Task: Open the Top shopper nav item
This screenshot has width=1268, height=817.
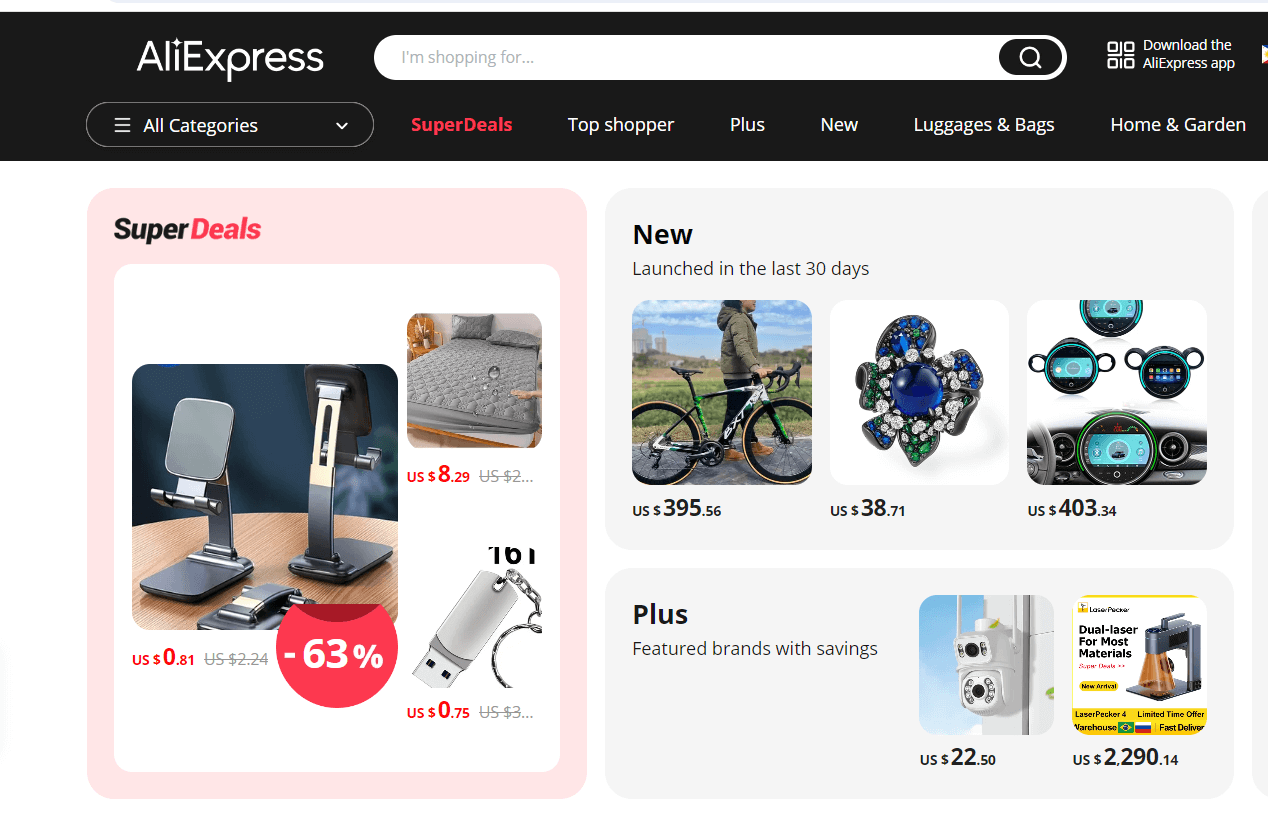Action: pos(621,125)
